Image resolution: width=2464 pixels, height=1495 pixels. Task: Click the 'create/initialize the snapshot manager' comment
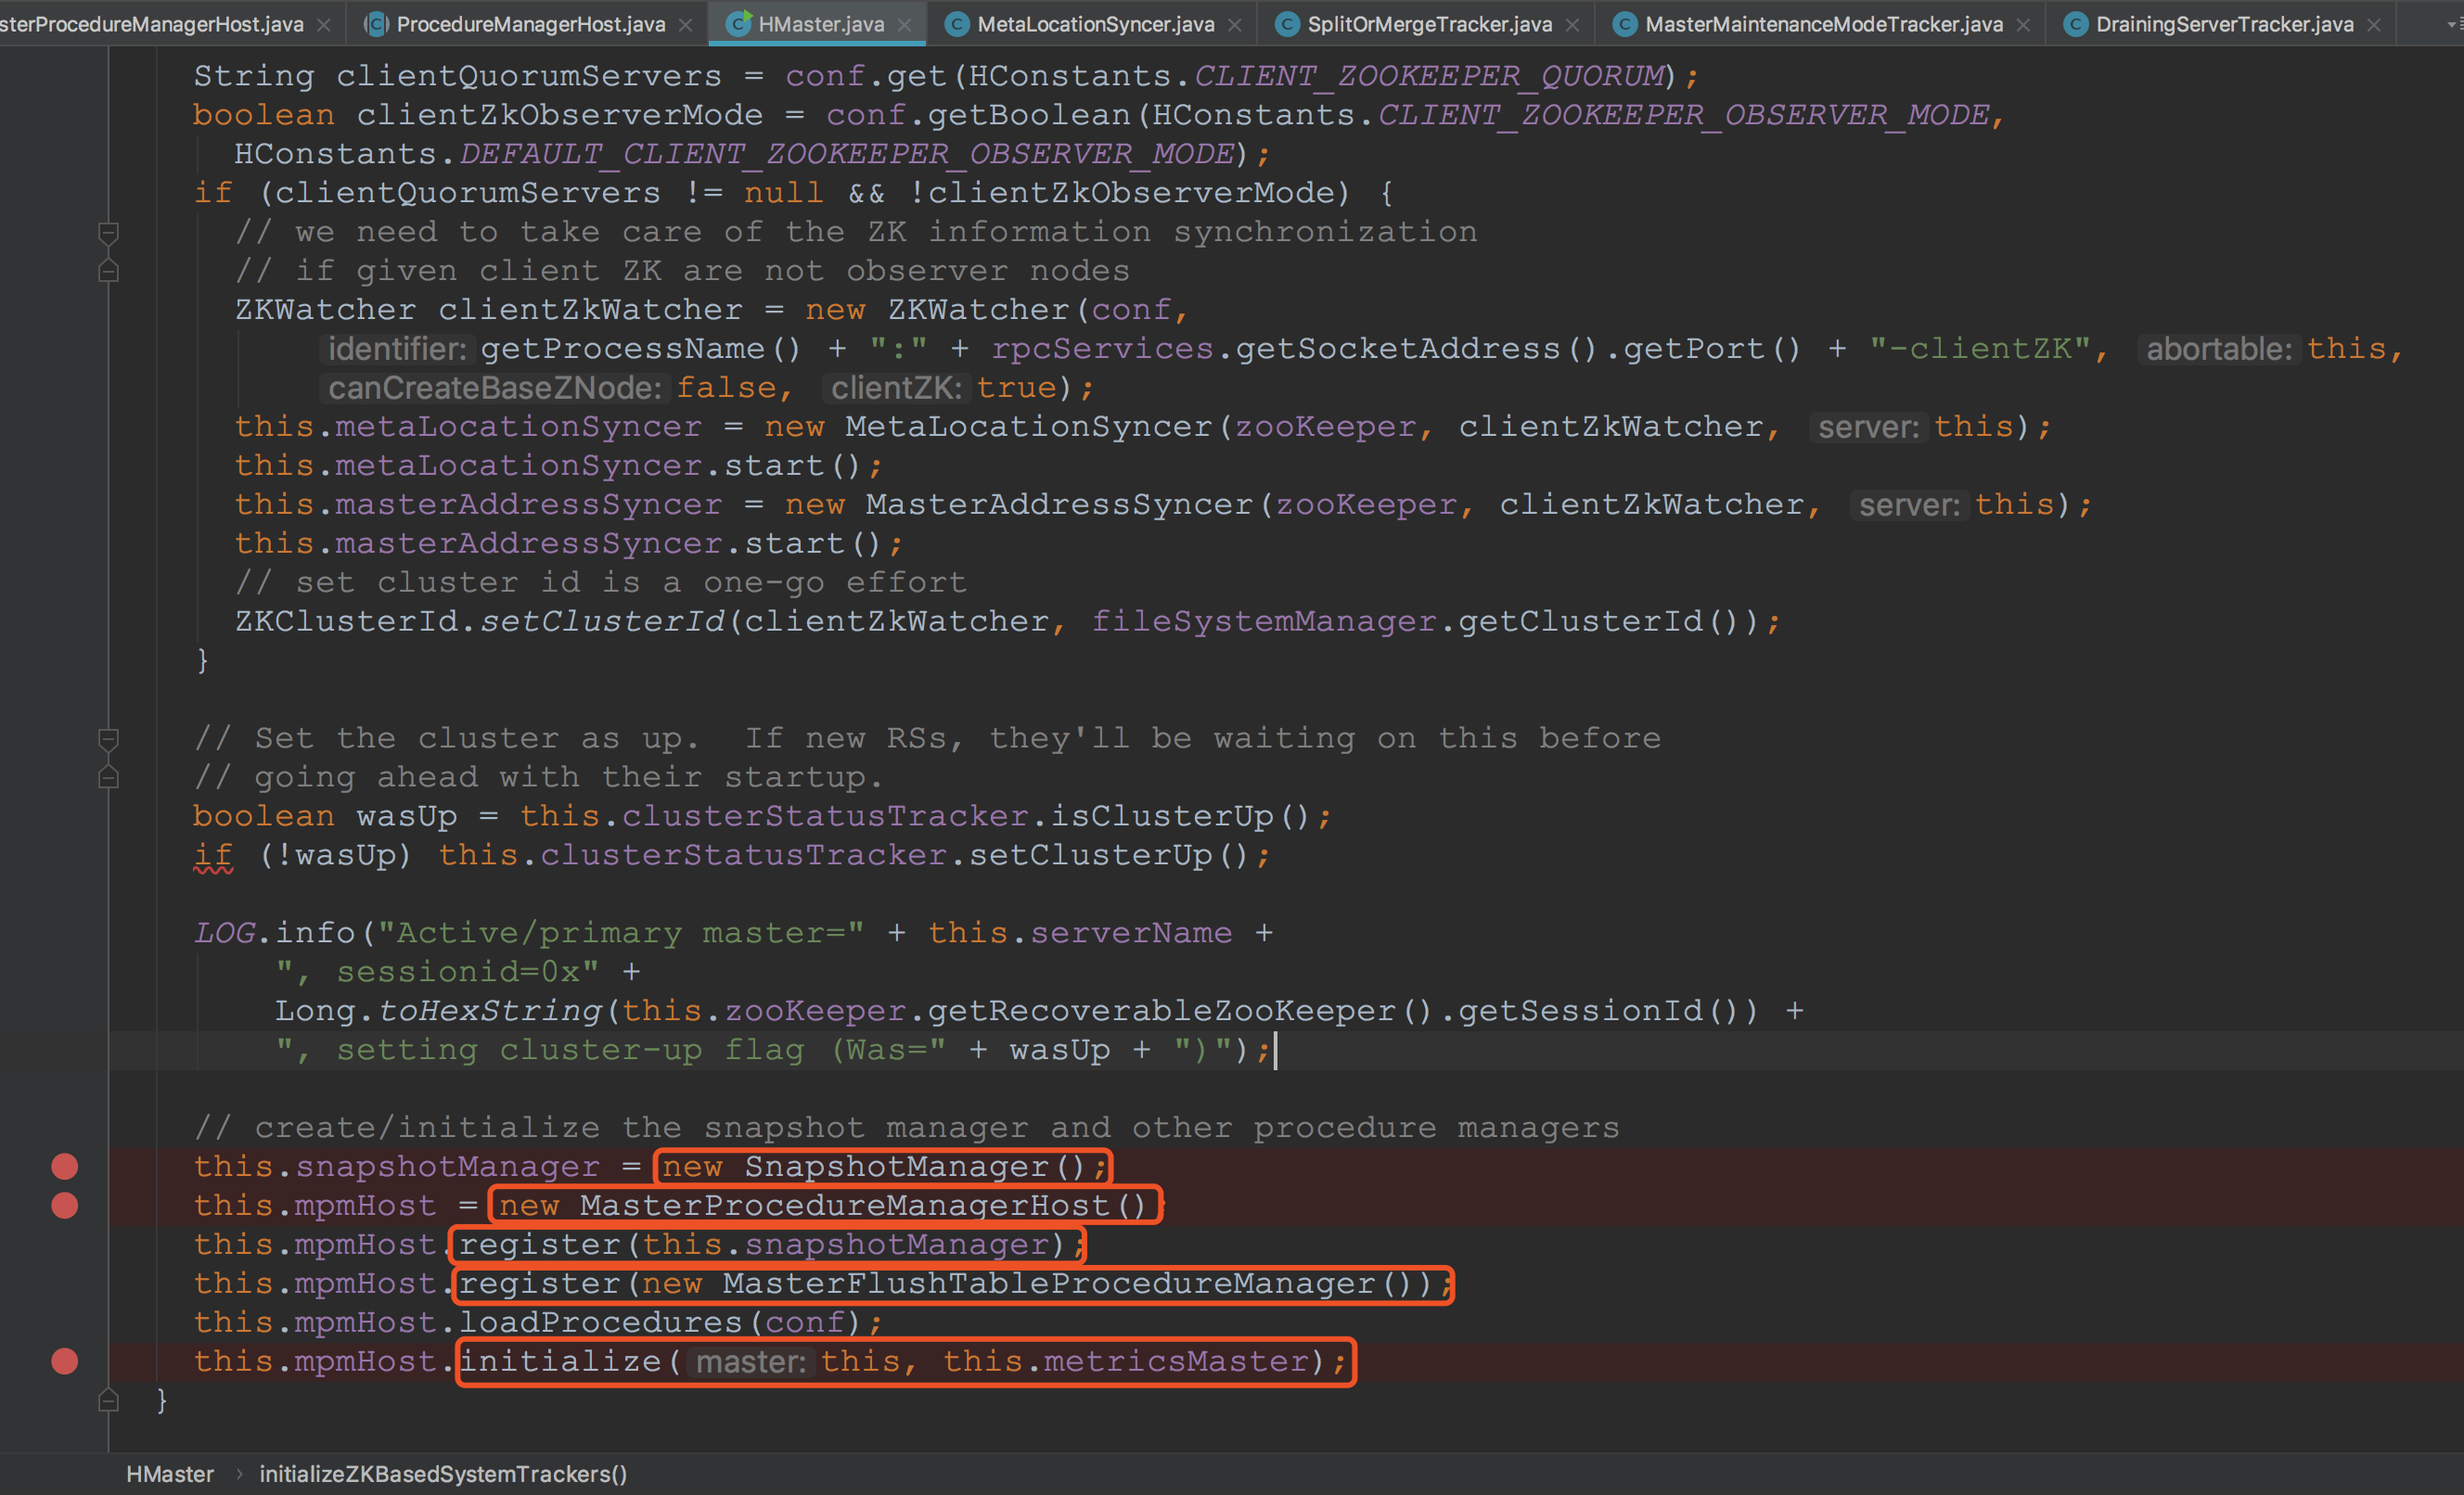(906, 1128)
